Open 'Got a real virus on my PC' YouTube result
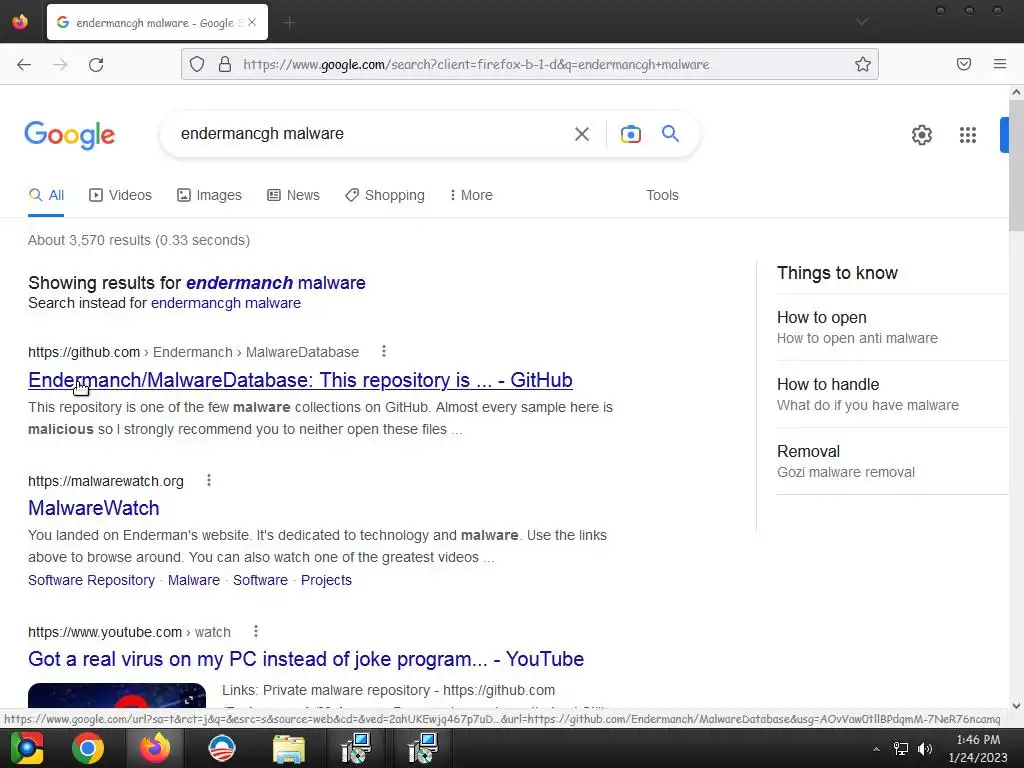 pos(306,659)
